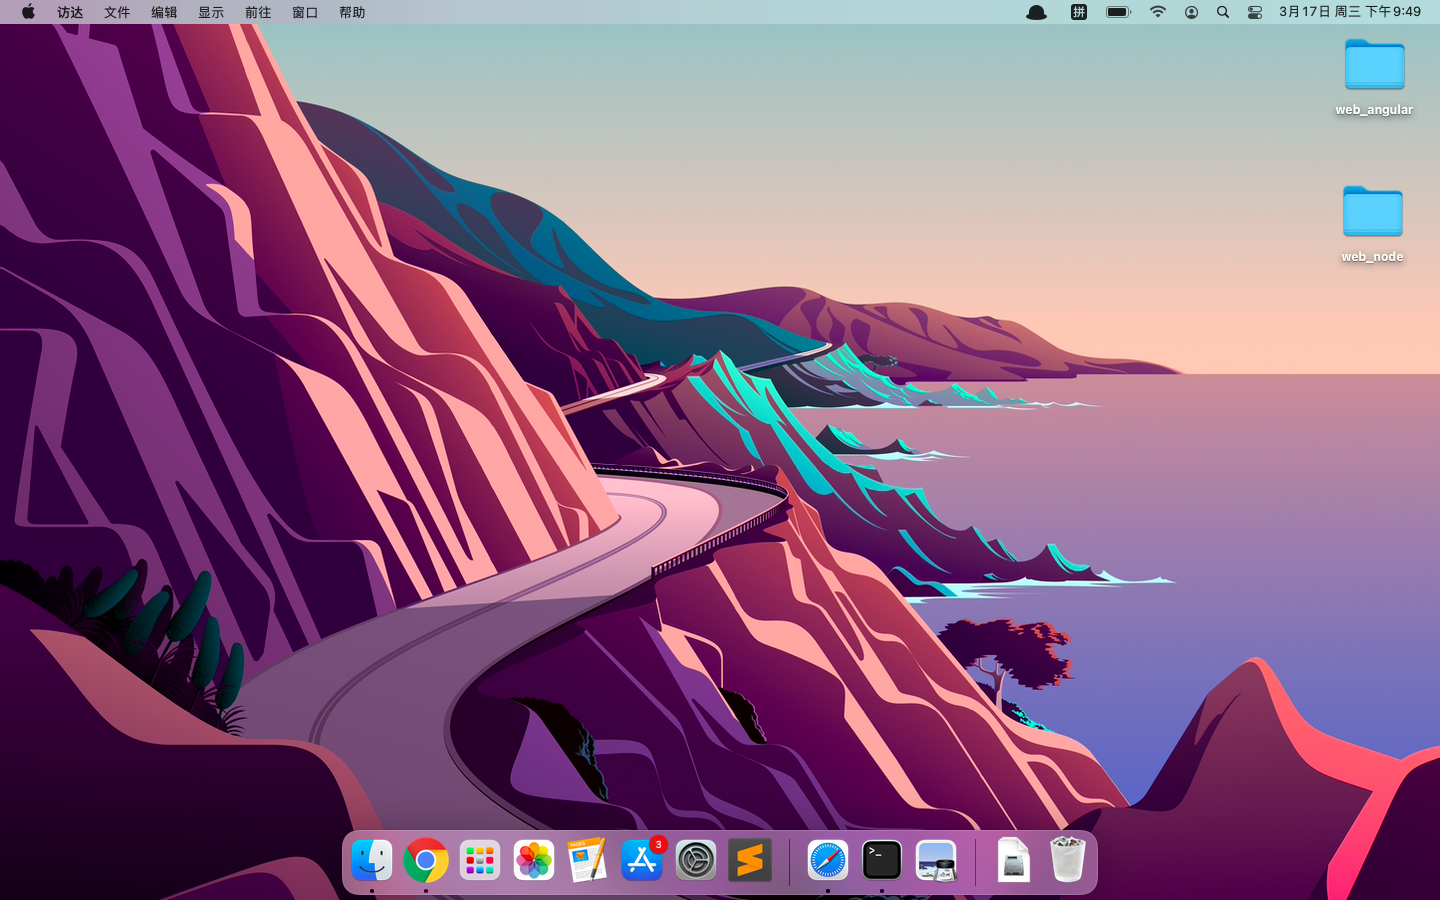Open the Wi-Fi menu bar status
1440x900 pixels.
pos(1158,12)
